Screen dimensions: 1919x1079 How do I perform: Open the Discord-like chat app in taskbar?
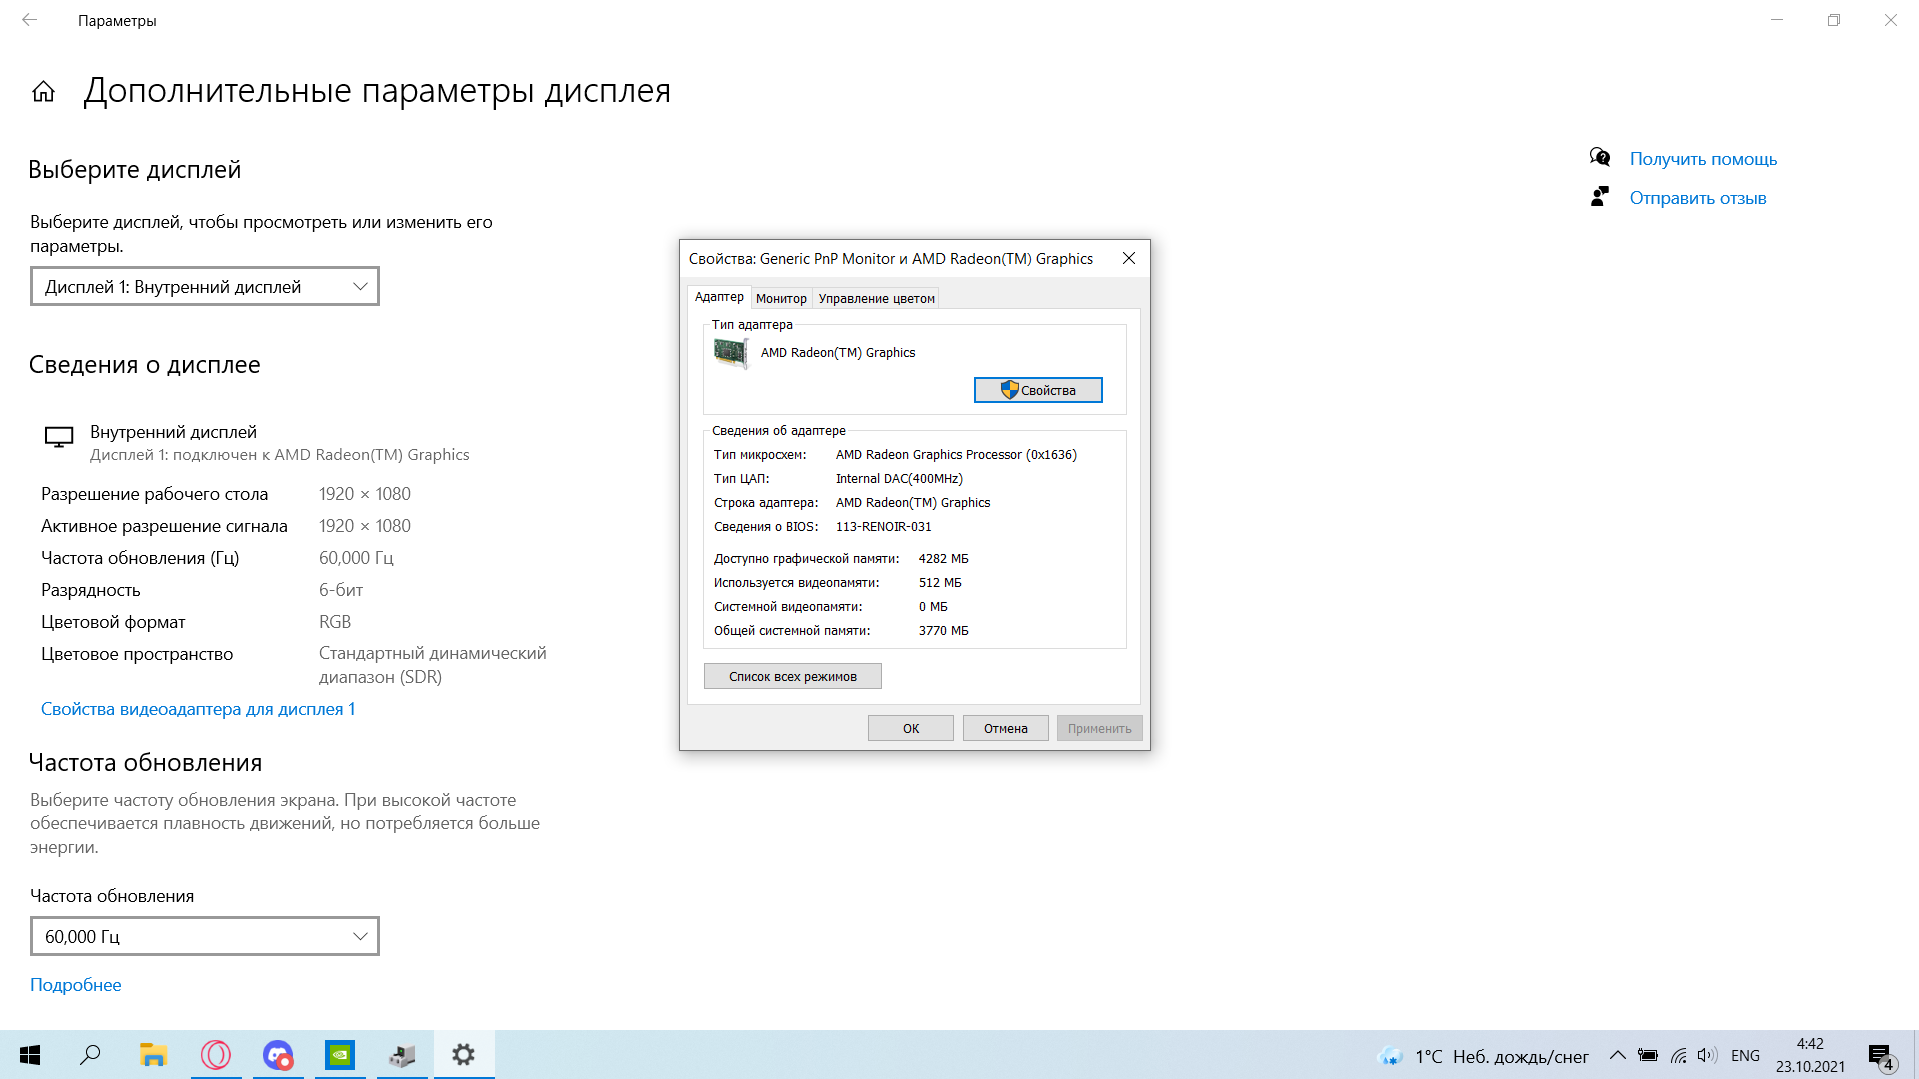[x=278, y=1055]
